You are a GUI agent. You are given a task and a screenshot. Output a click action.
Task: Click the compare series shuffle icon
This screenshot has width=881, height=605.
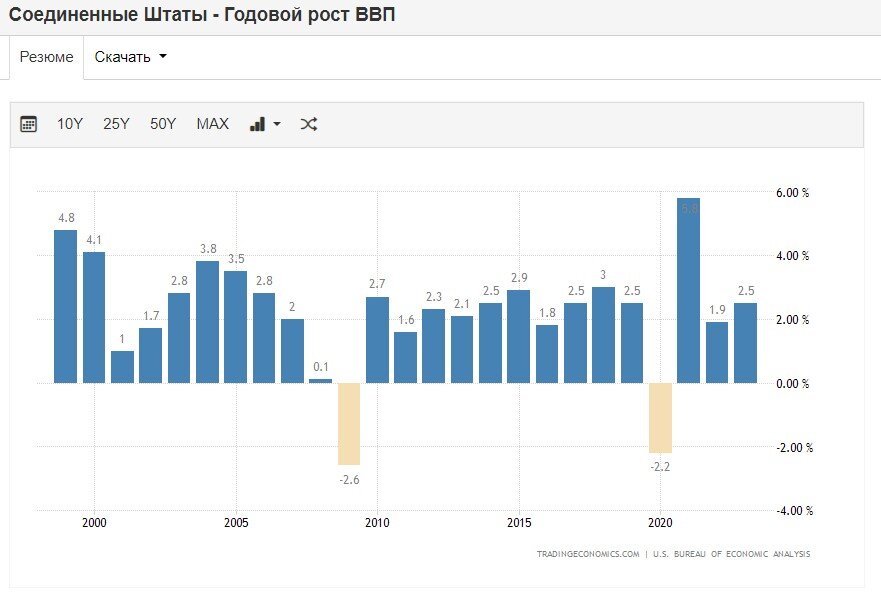[x=309, y=123]
